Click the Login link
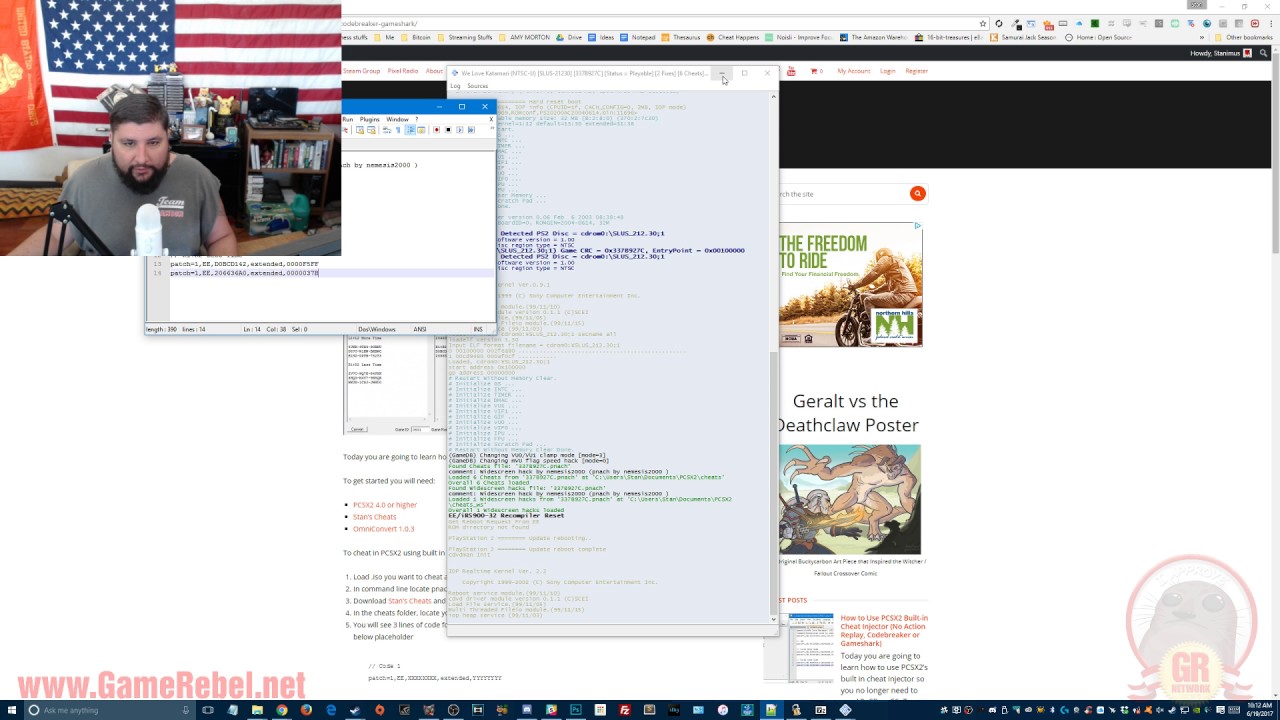This screenshot has width=1280, height=720. (887, 71)
